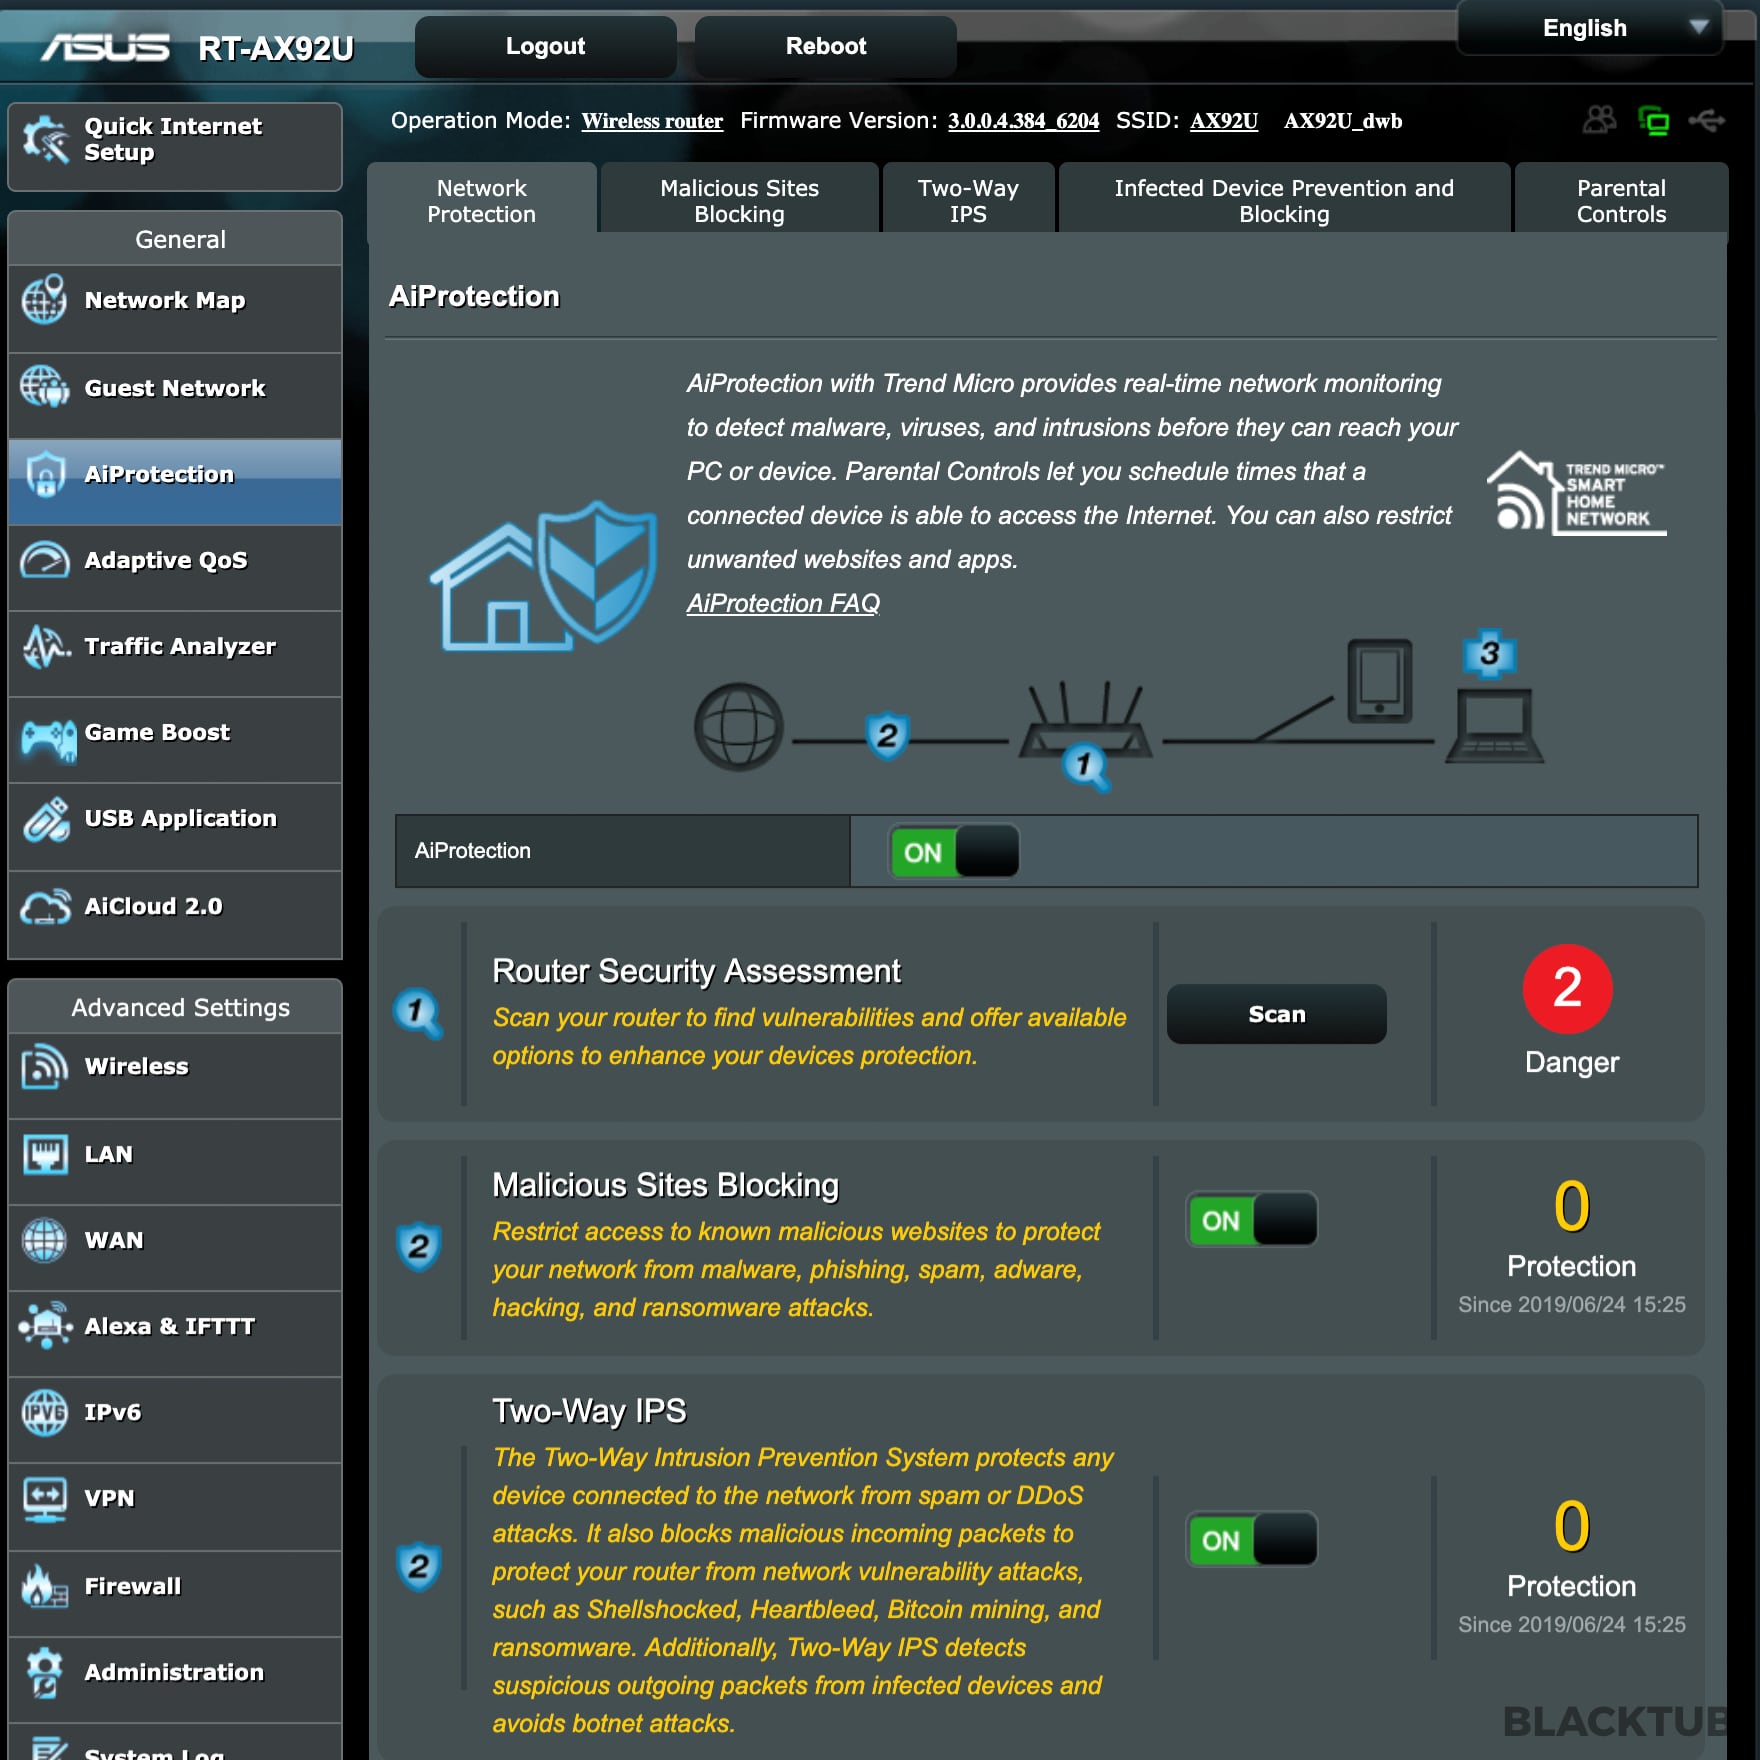Click the Administration gear person icon
Image resolution: width=1760 pixels, height=1760 pixels.
coord(44,1672)
